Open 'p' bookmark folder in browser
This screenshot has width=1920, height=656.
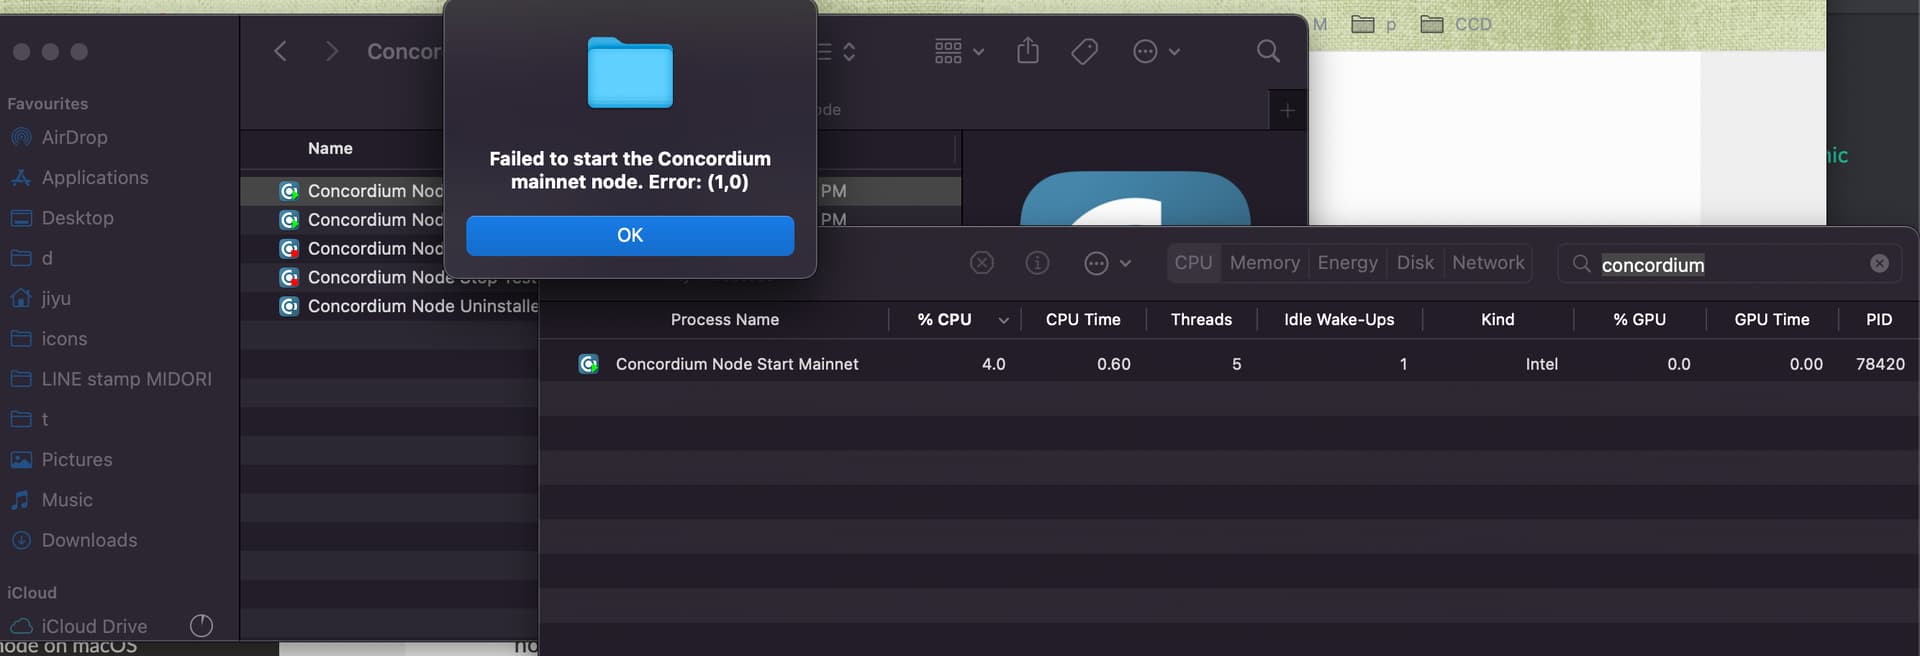click(x=1374, y=24)
